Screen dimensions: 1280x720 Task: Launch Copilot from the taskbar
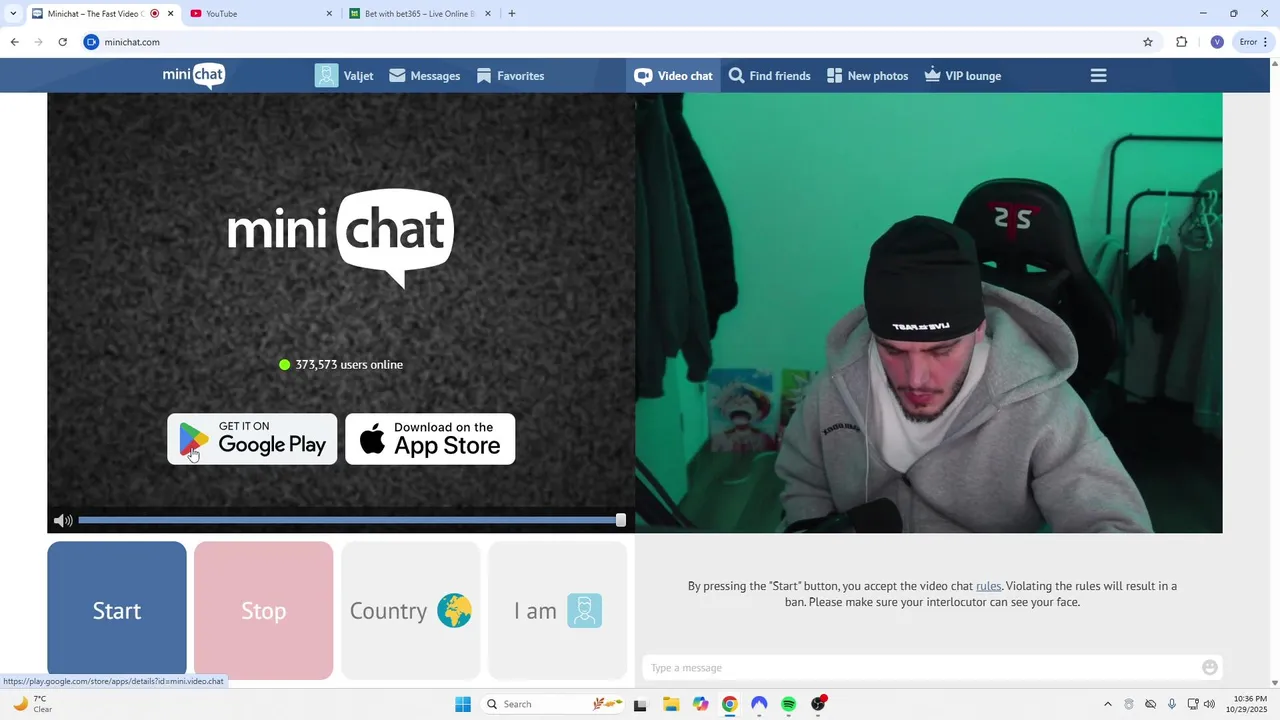point(701,704)
